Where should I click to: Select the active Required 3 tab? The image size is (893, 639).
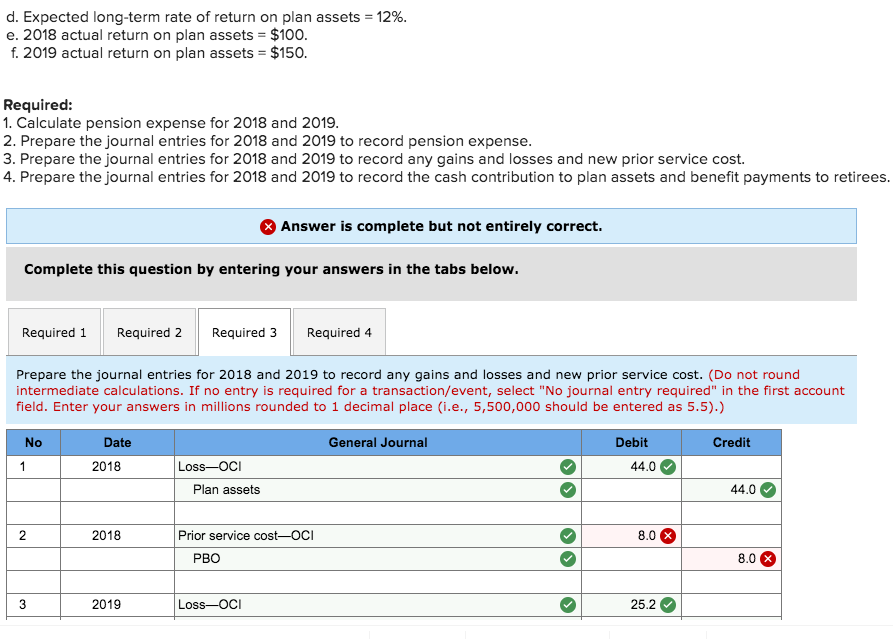pos(245,332)
